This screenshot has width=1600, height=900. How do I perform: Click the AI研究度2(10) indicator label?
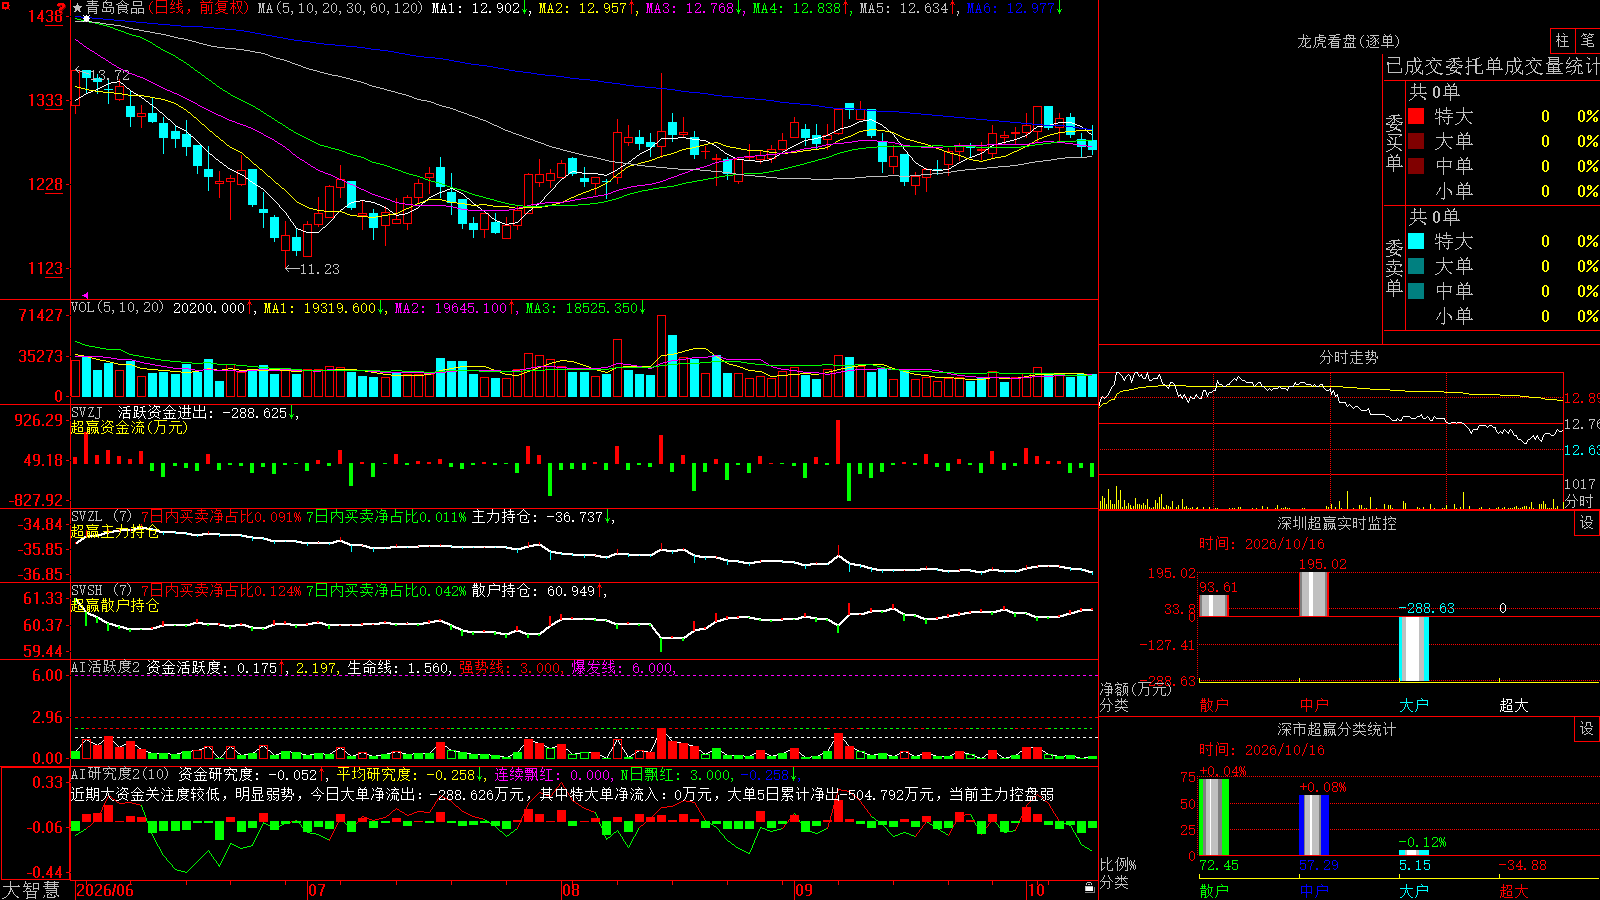pos(120,774)
